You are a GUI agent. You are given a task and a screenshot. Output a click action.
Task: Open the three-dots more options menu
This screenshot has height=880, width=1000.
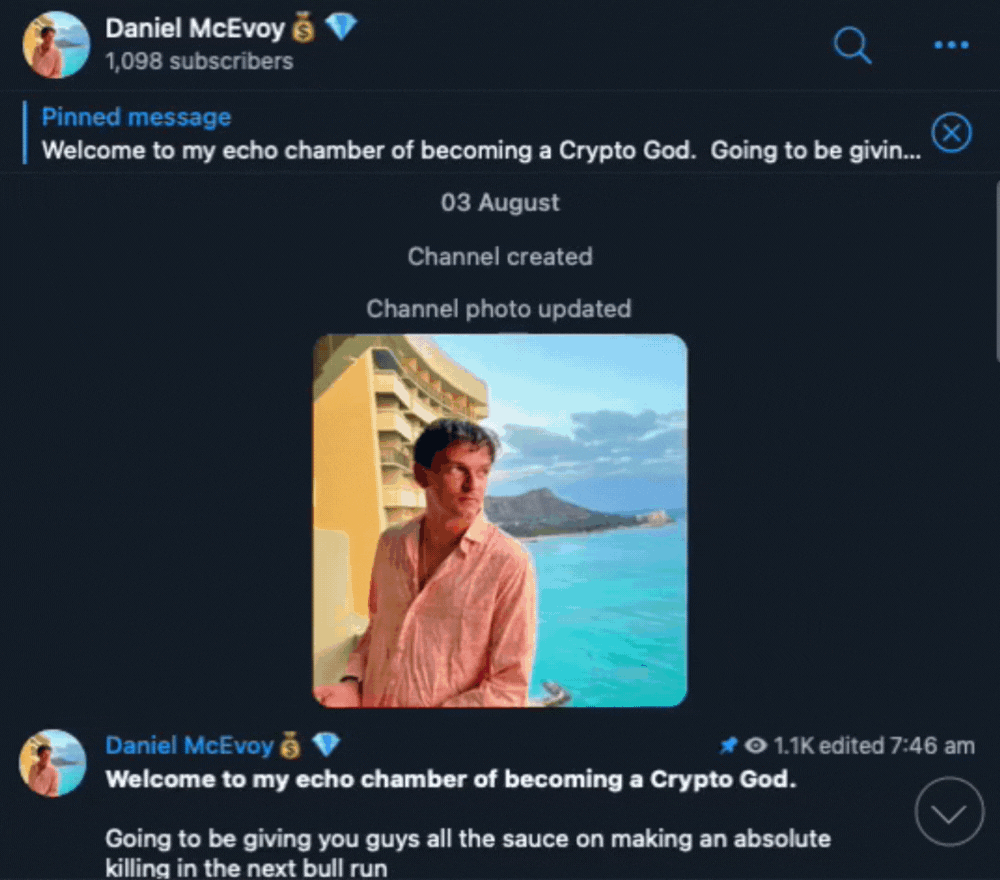[950, 45]
